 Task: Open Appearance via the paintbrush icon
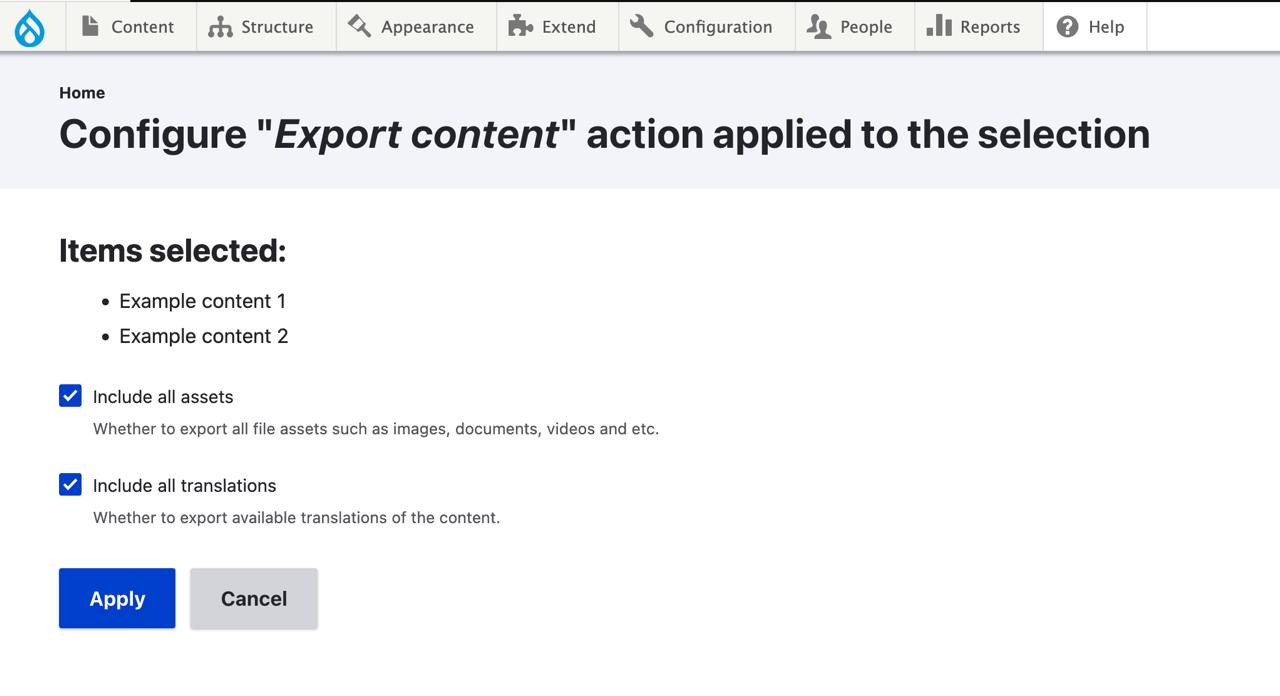357,27
